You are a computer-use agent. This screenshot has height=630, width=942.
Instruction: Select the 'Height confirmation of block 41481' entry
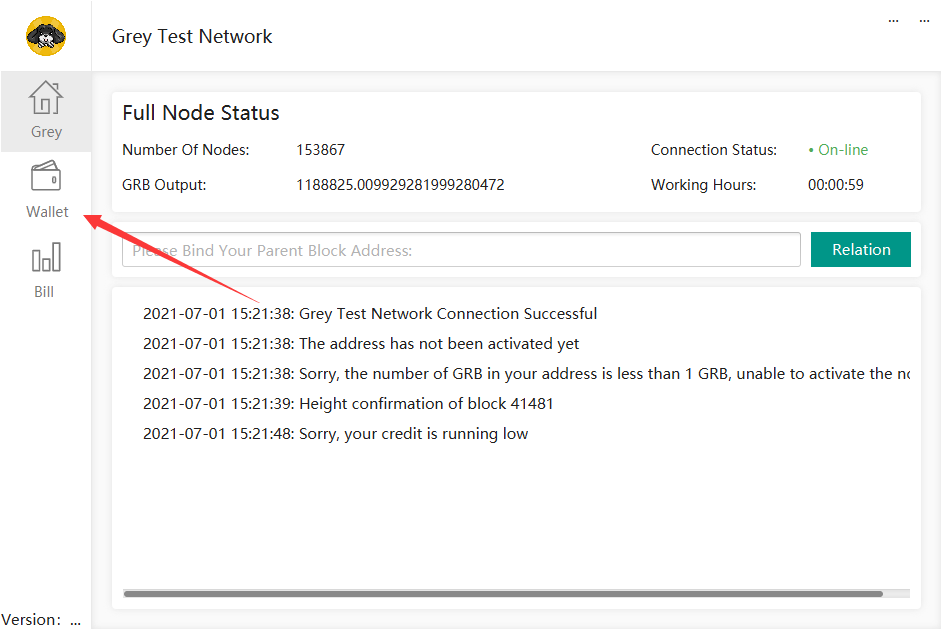point(348,404)
